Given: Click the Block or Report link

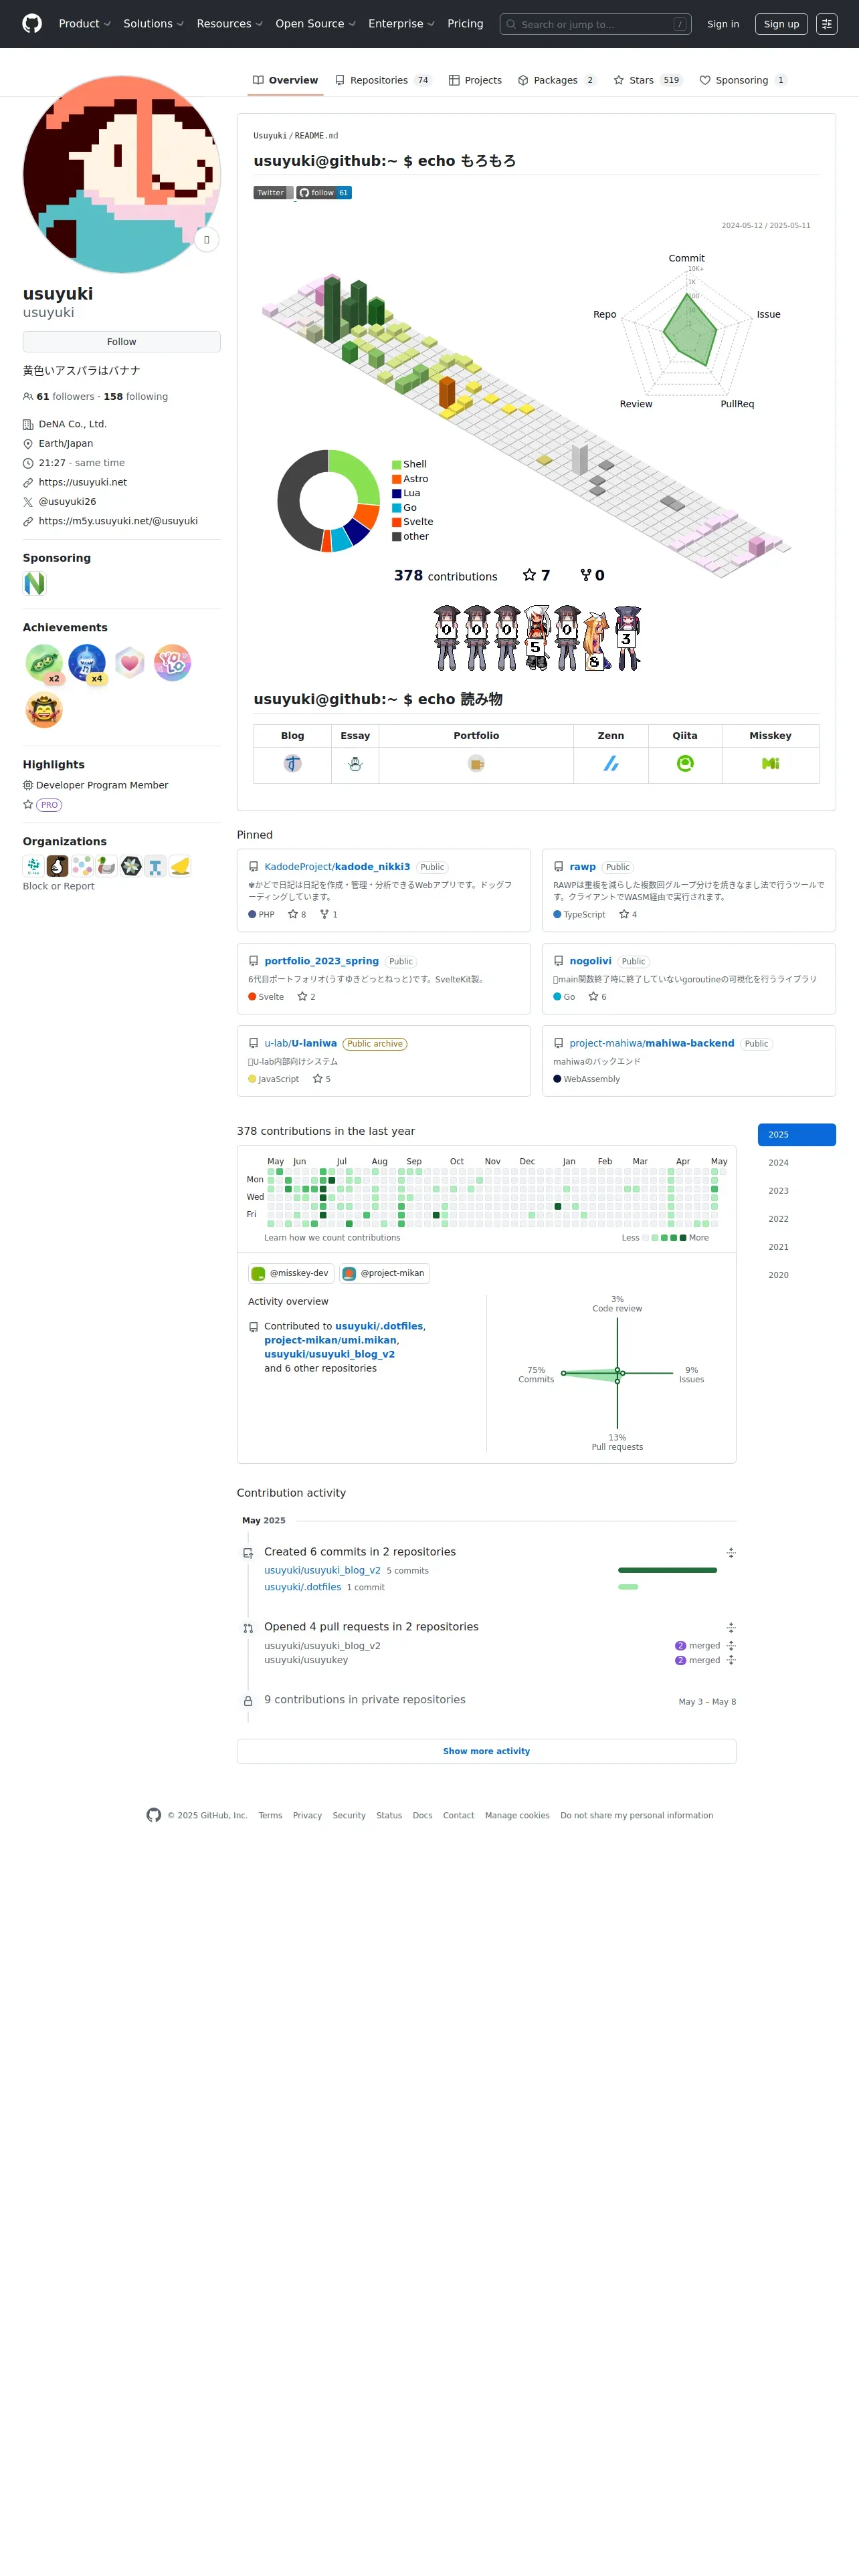Looking at the screenshot, I should (x=59, y=886).
